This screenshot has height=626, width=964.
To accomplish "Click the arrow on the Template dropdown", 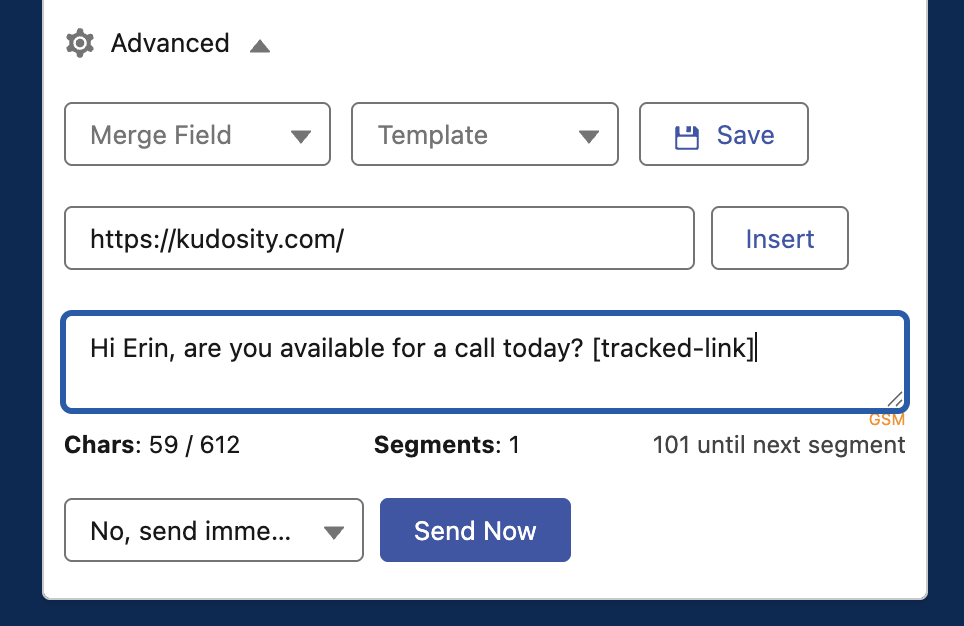I will point(589,137).
